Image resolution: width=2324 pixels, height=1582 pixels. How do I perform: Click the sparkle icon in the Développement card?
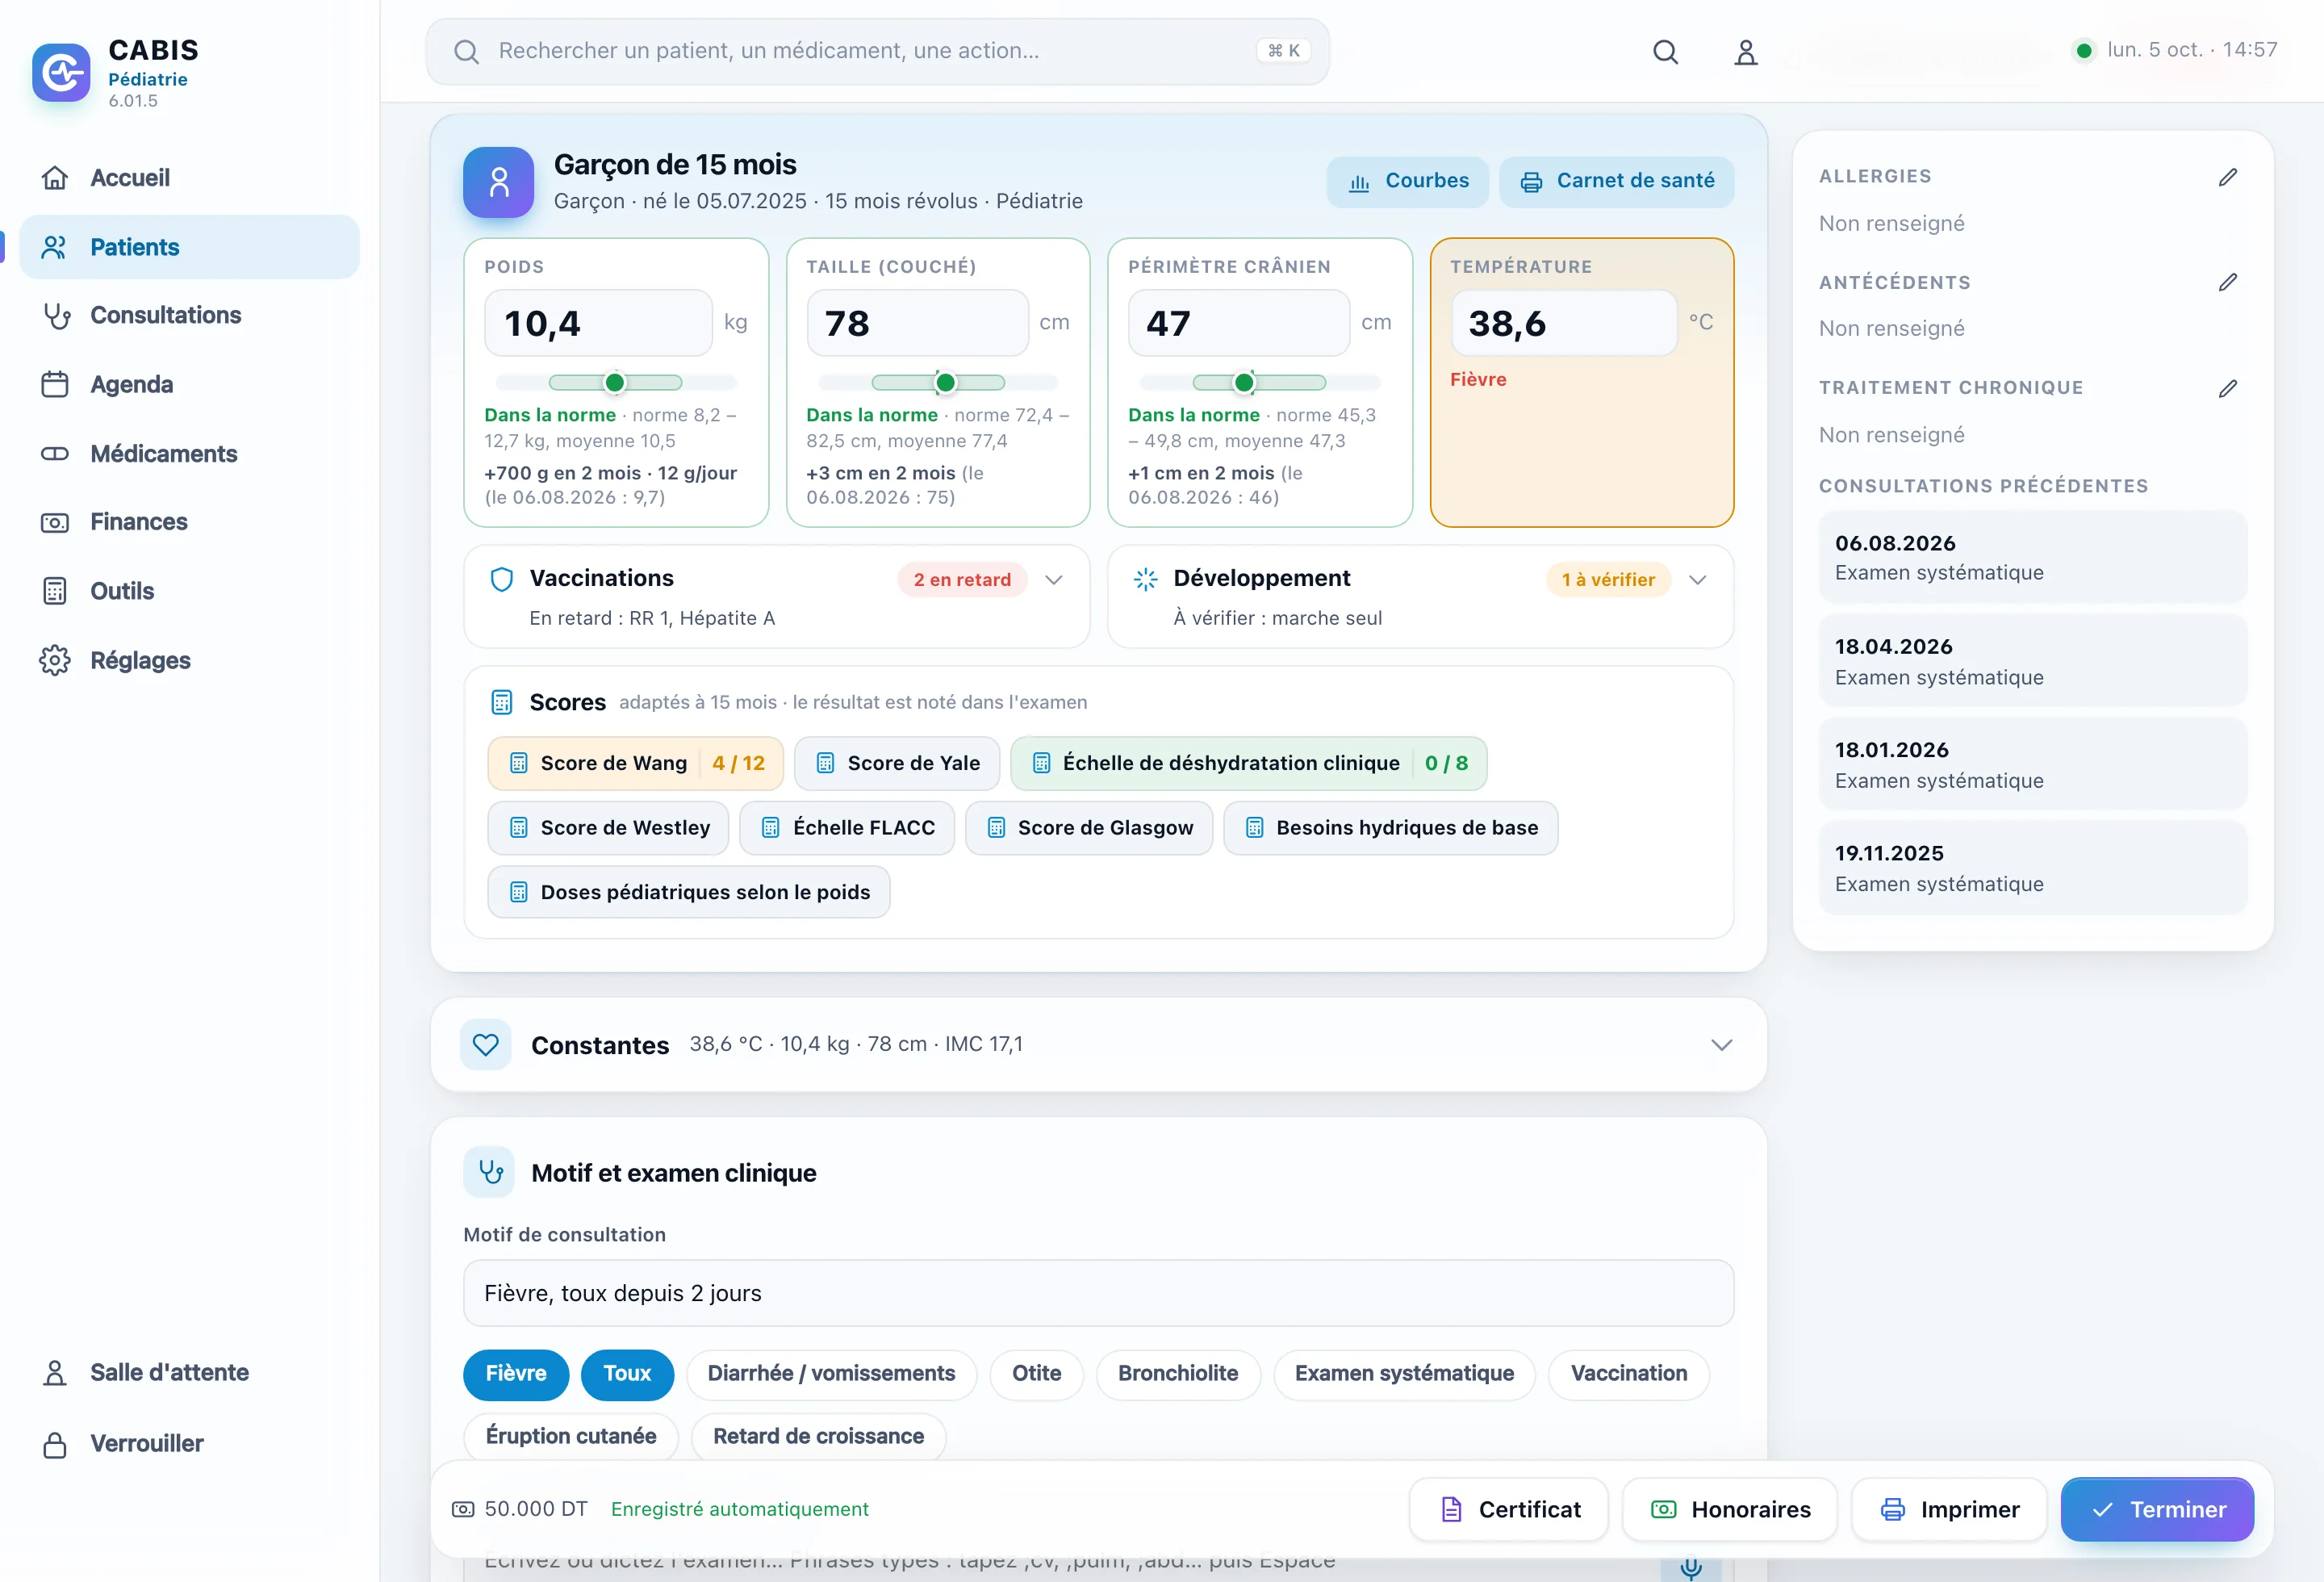pos(1145,579)
